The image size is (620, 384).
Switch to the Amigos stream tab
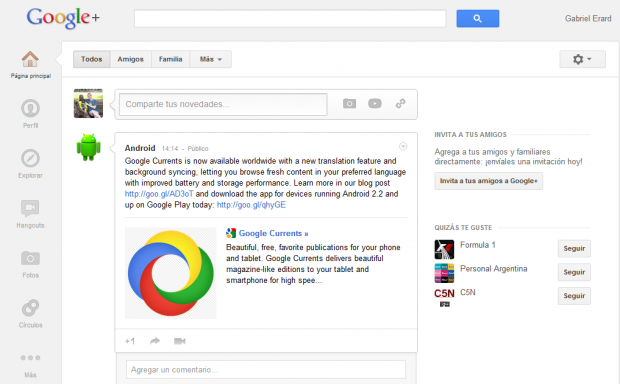[x=130, y=59]
